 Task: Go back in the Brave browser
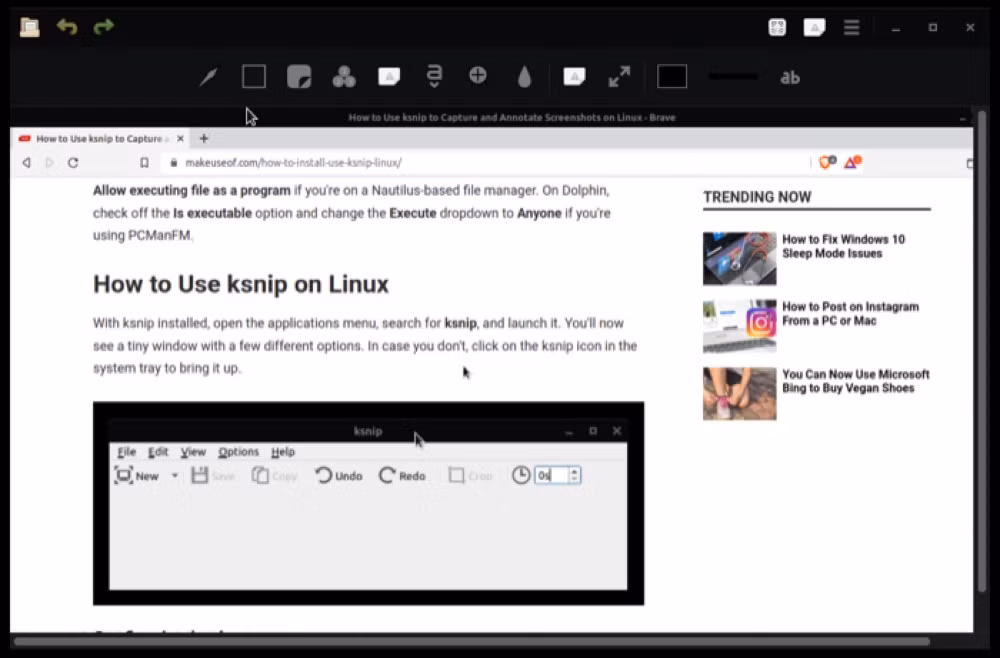tap(26, 163)
